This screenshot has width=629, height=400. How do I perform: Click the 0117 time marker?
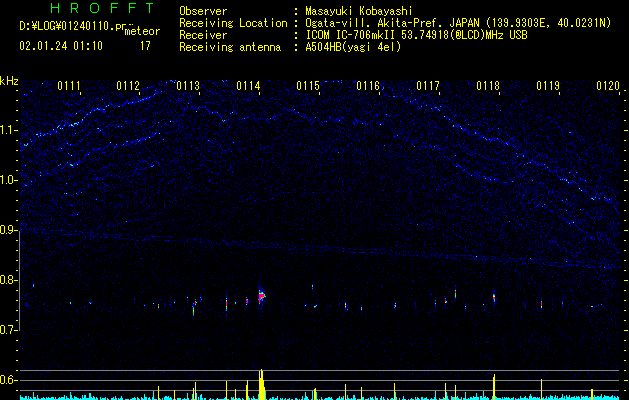point(428,86)
